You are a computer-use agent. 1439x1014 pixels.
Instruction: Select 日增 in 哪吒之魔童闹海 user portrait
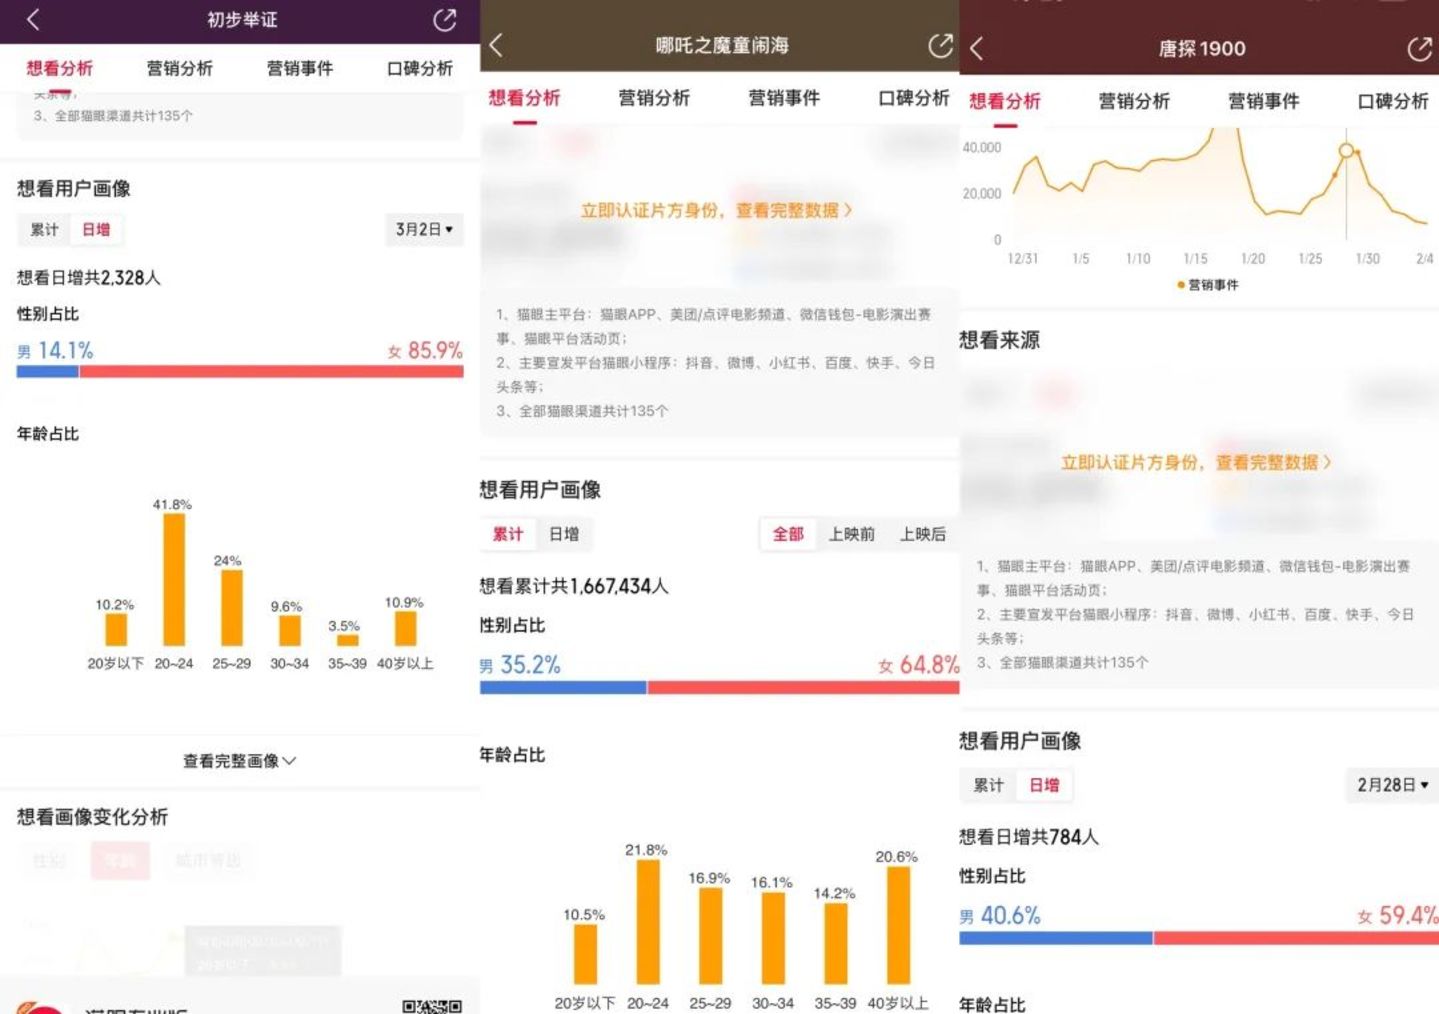point(564,534)
